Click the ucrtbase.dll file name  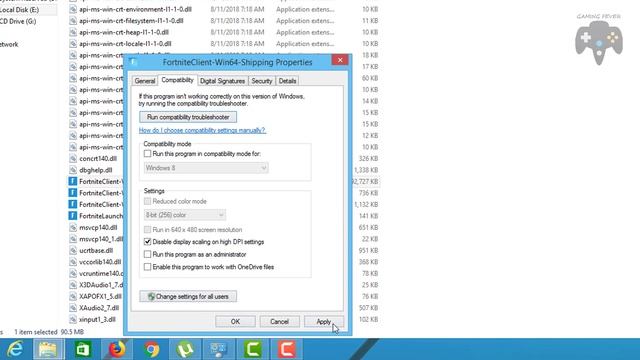coord(96,250)
